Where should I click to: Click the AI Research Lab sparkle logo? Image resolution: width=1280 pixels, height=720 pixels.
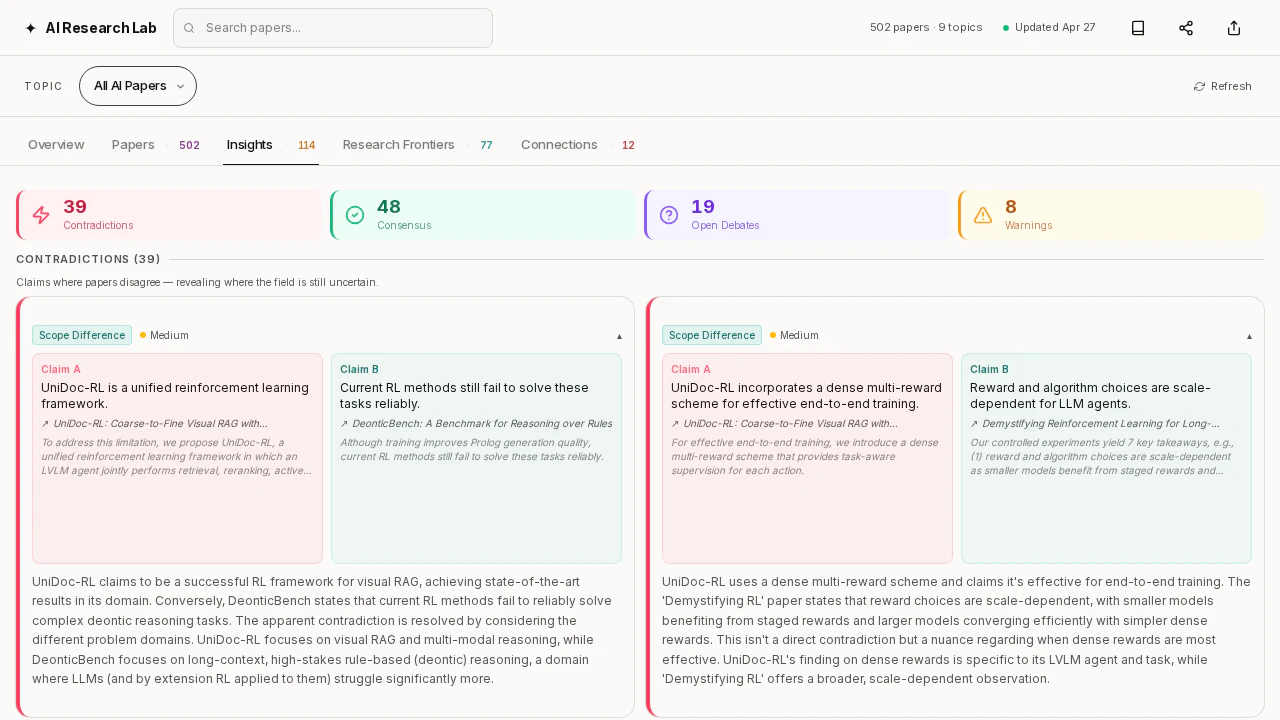(x=30, y=28)
